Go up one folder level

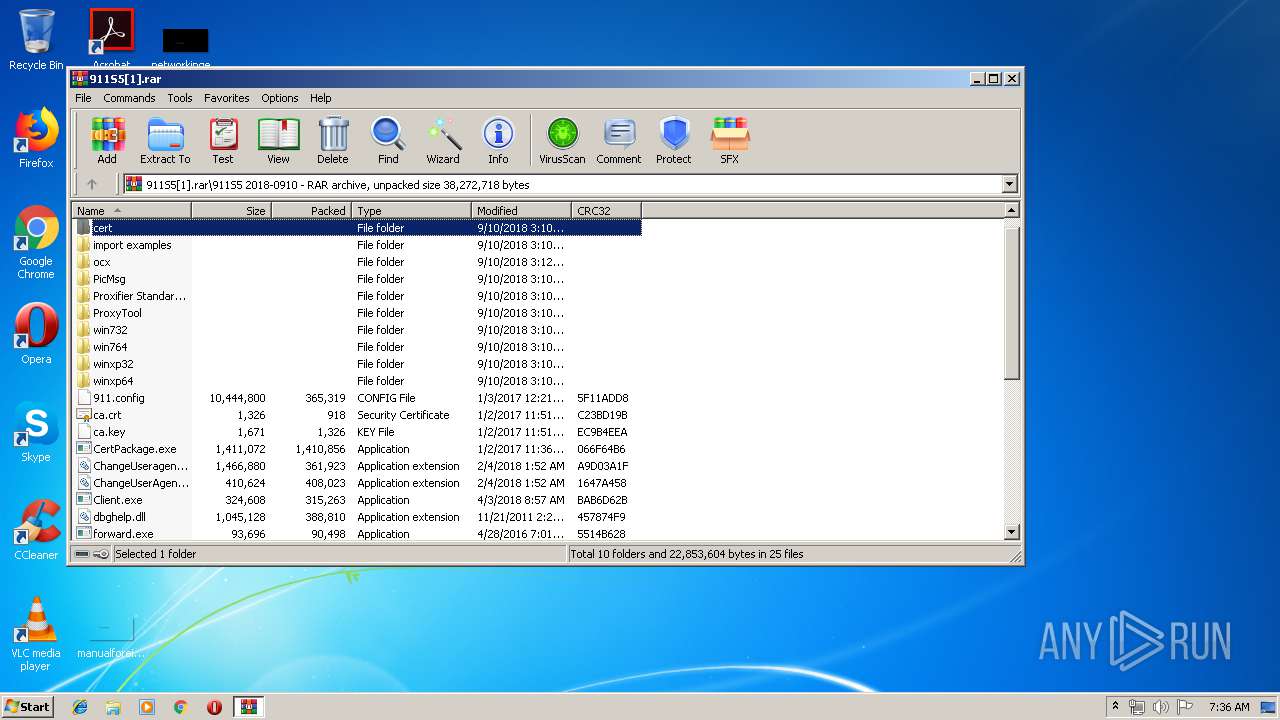[92, 184]
